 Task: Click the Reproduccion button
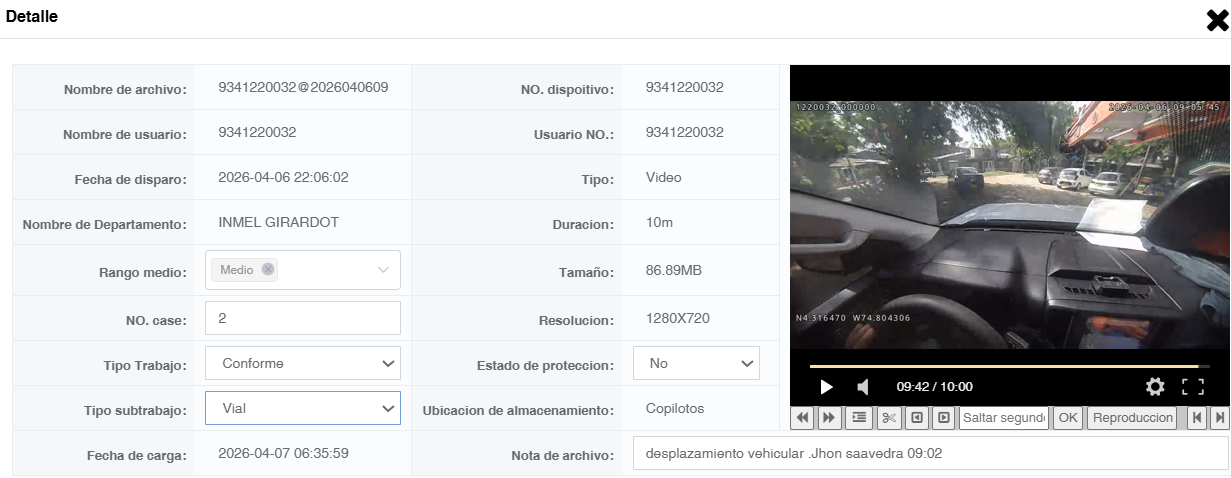pyautogui.click(x=1131, y=417)
